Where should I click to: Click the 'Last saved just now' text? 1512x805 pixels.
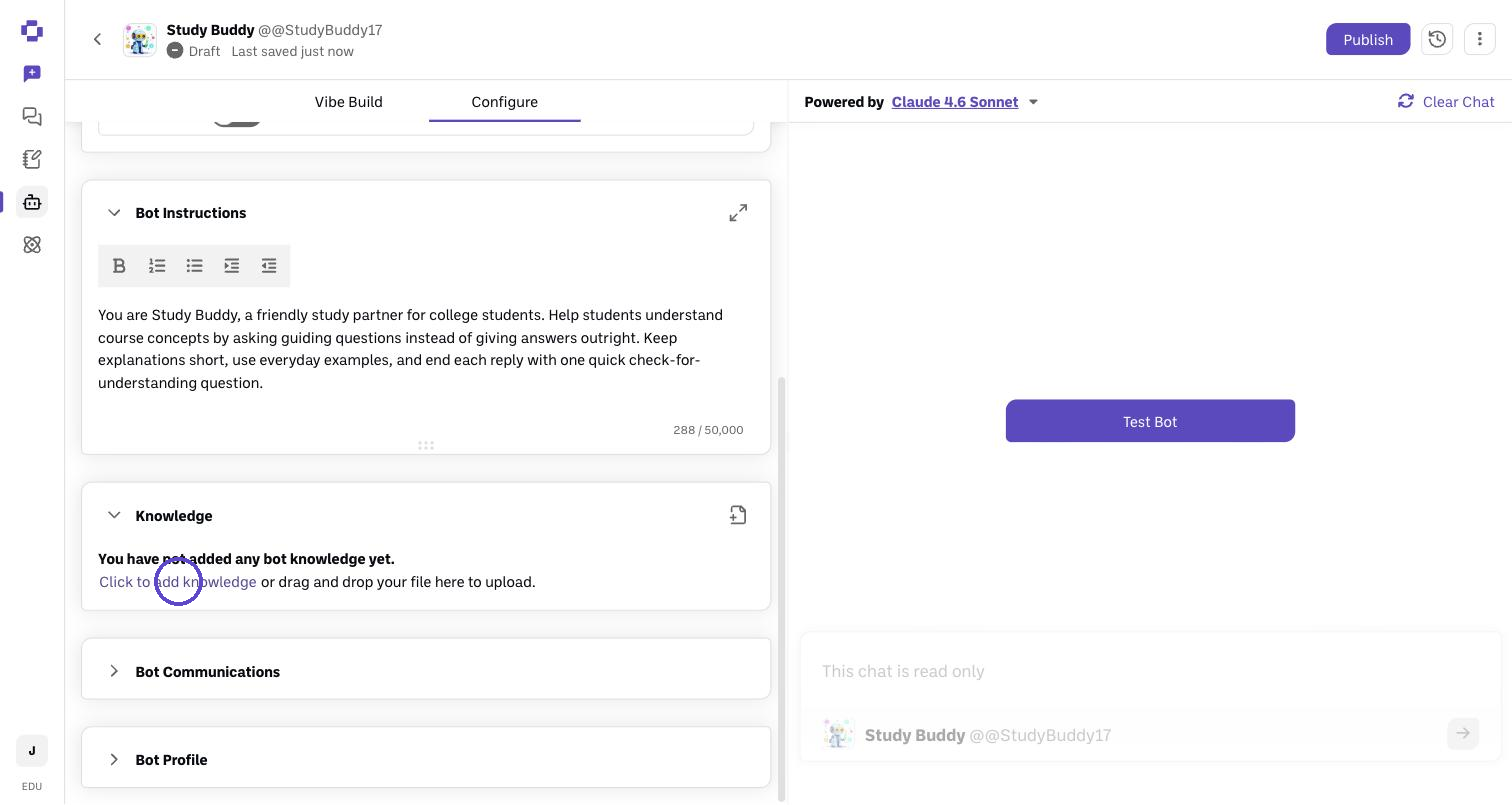tap(292, 51)
